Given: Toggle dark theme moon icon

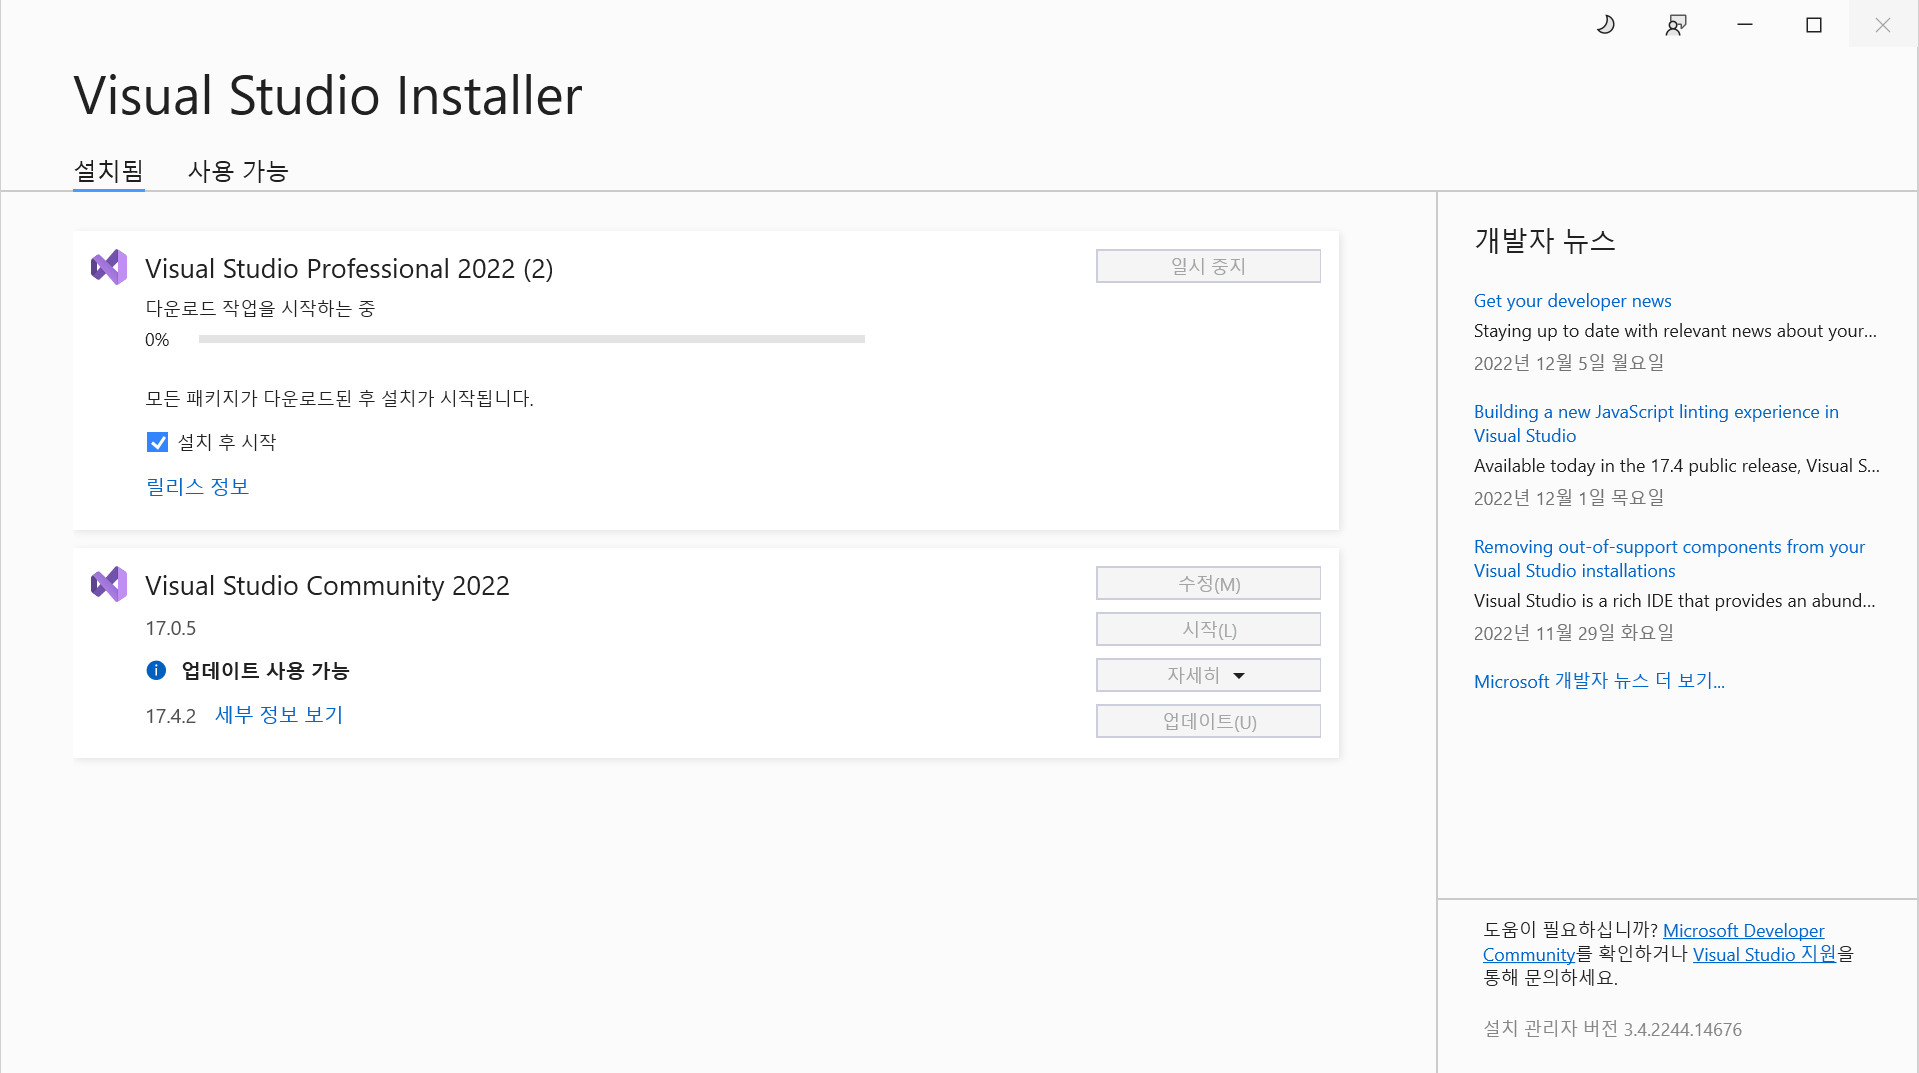Looking at the screenshot, I should click(1605, 25).
